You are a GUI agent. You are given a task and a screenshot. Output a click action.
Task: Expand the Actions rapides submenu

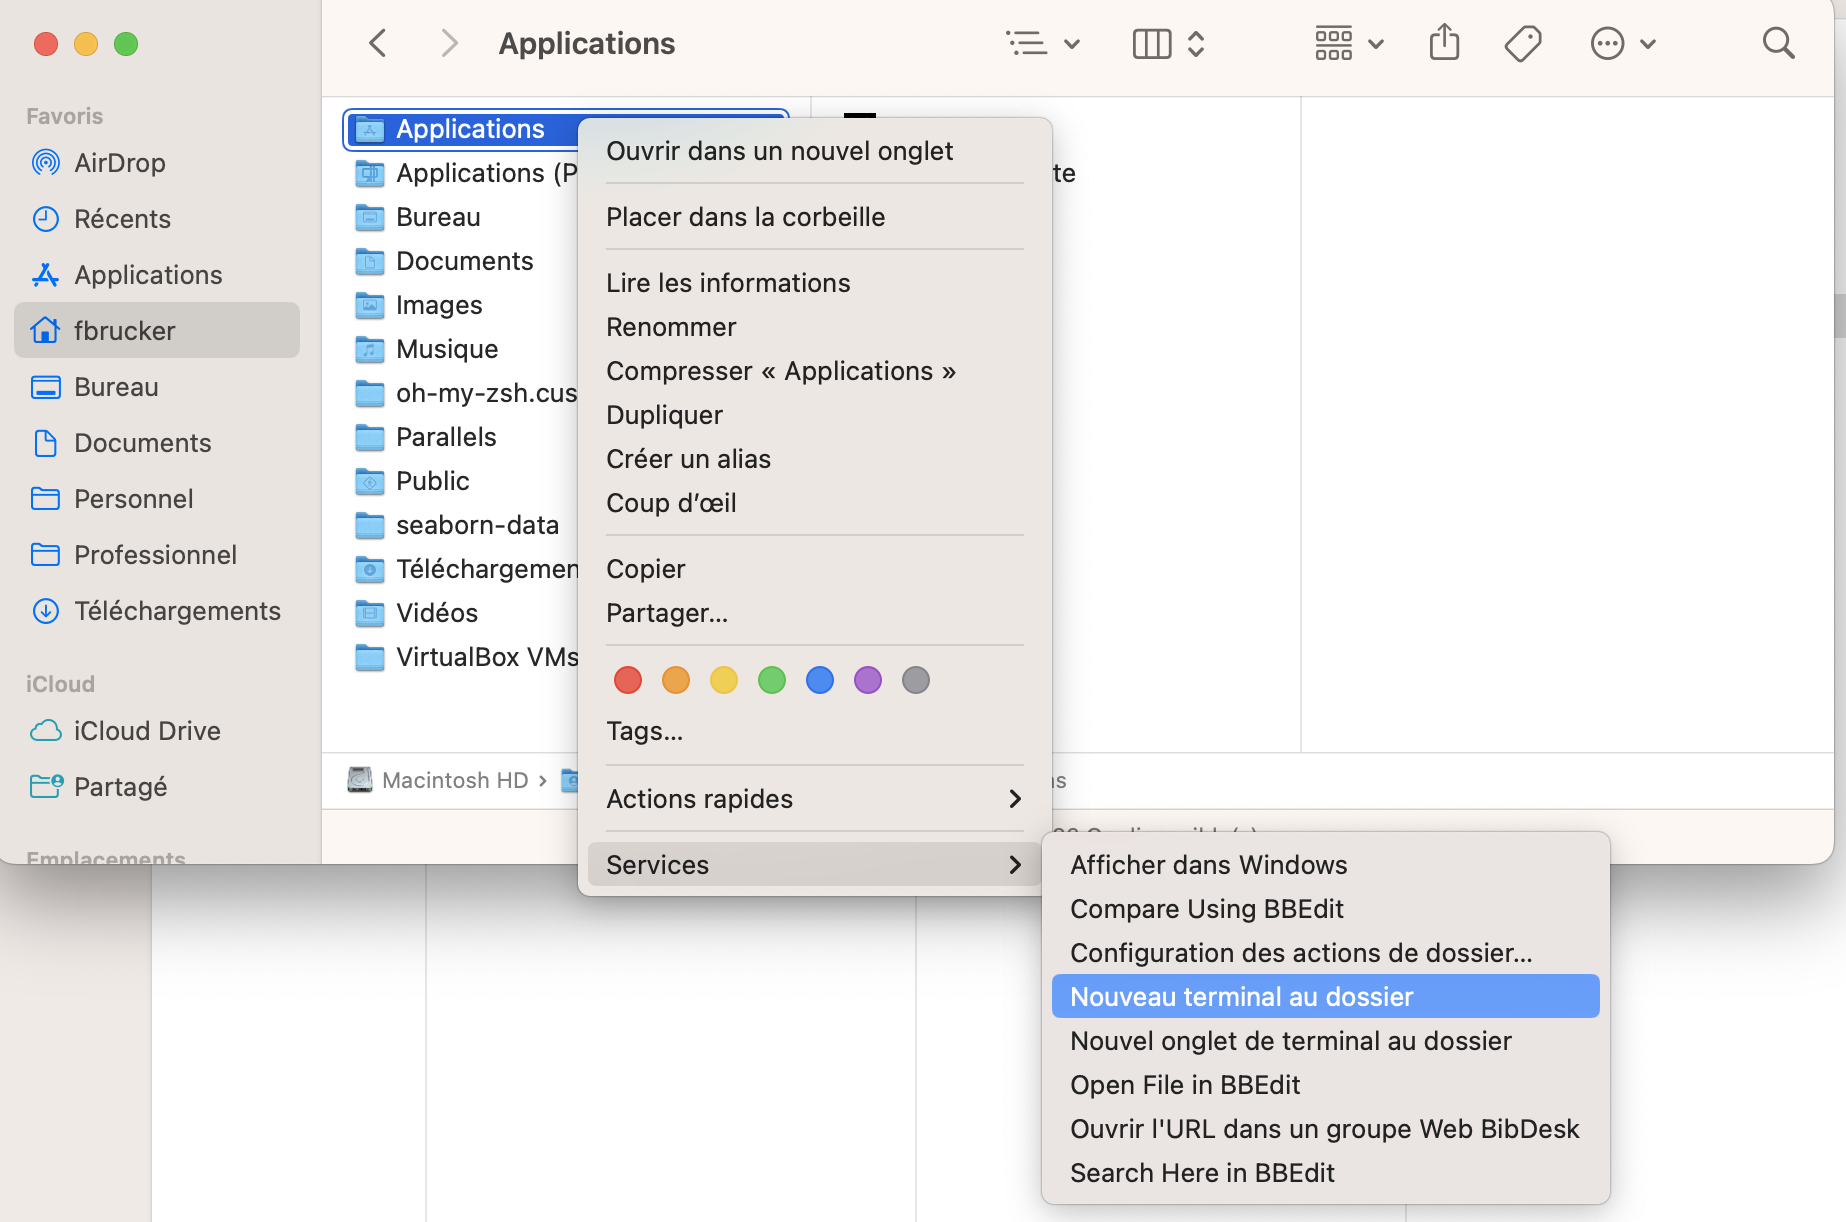click(699, 798)
